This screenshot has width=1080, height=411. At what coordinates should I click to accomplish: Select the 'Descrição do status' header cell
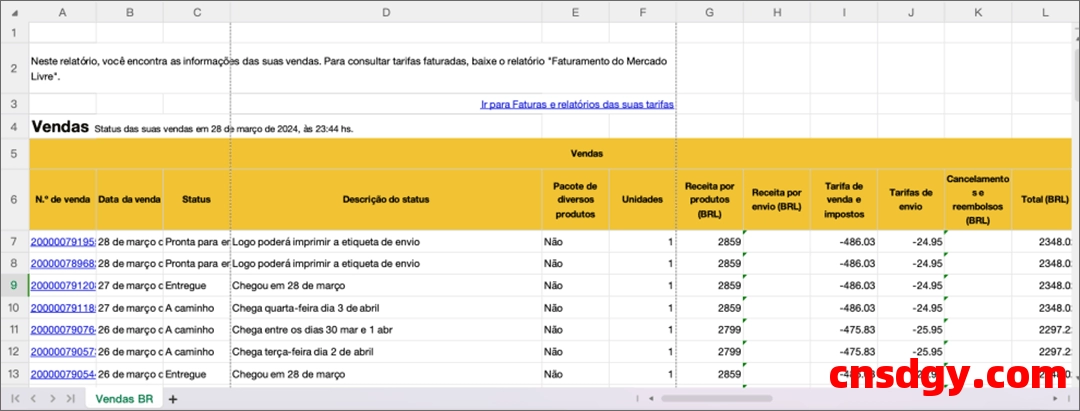(x=386, y=199)
